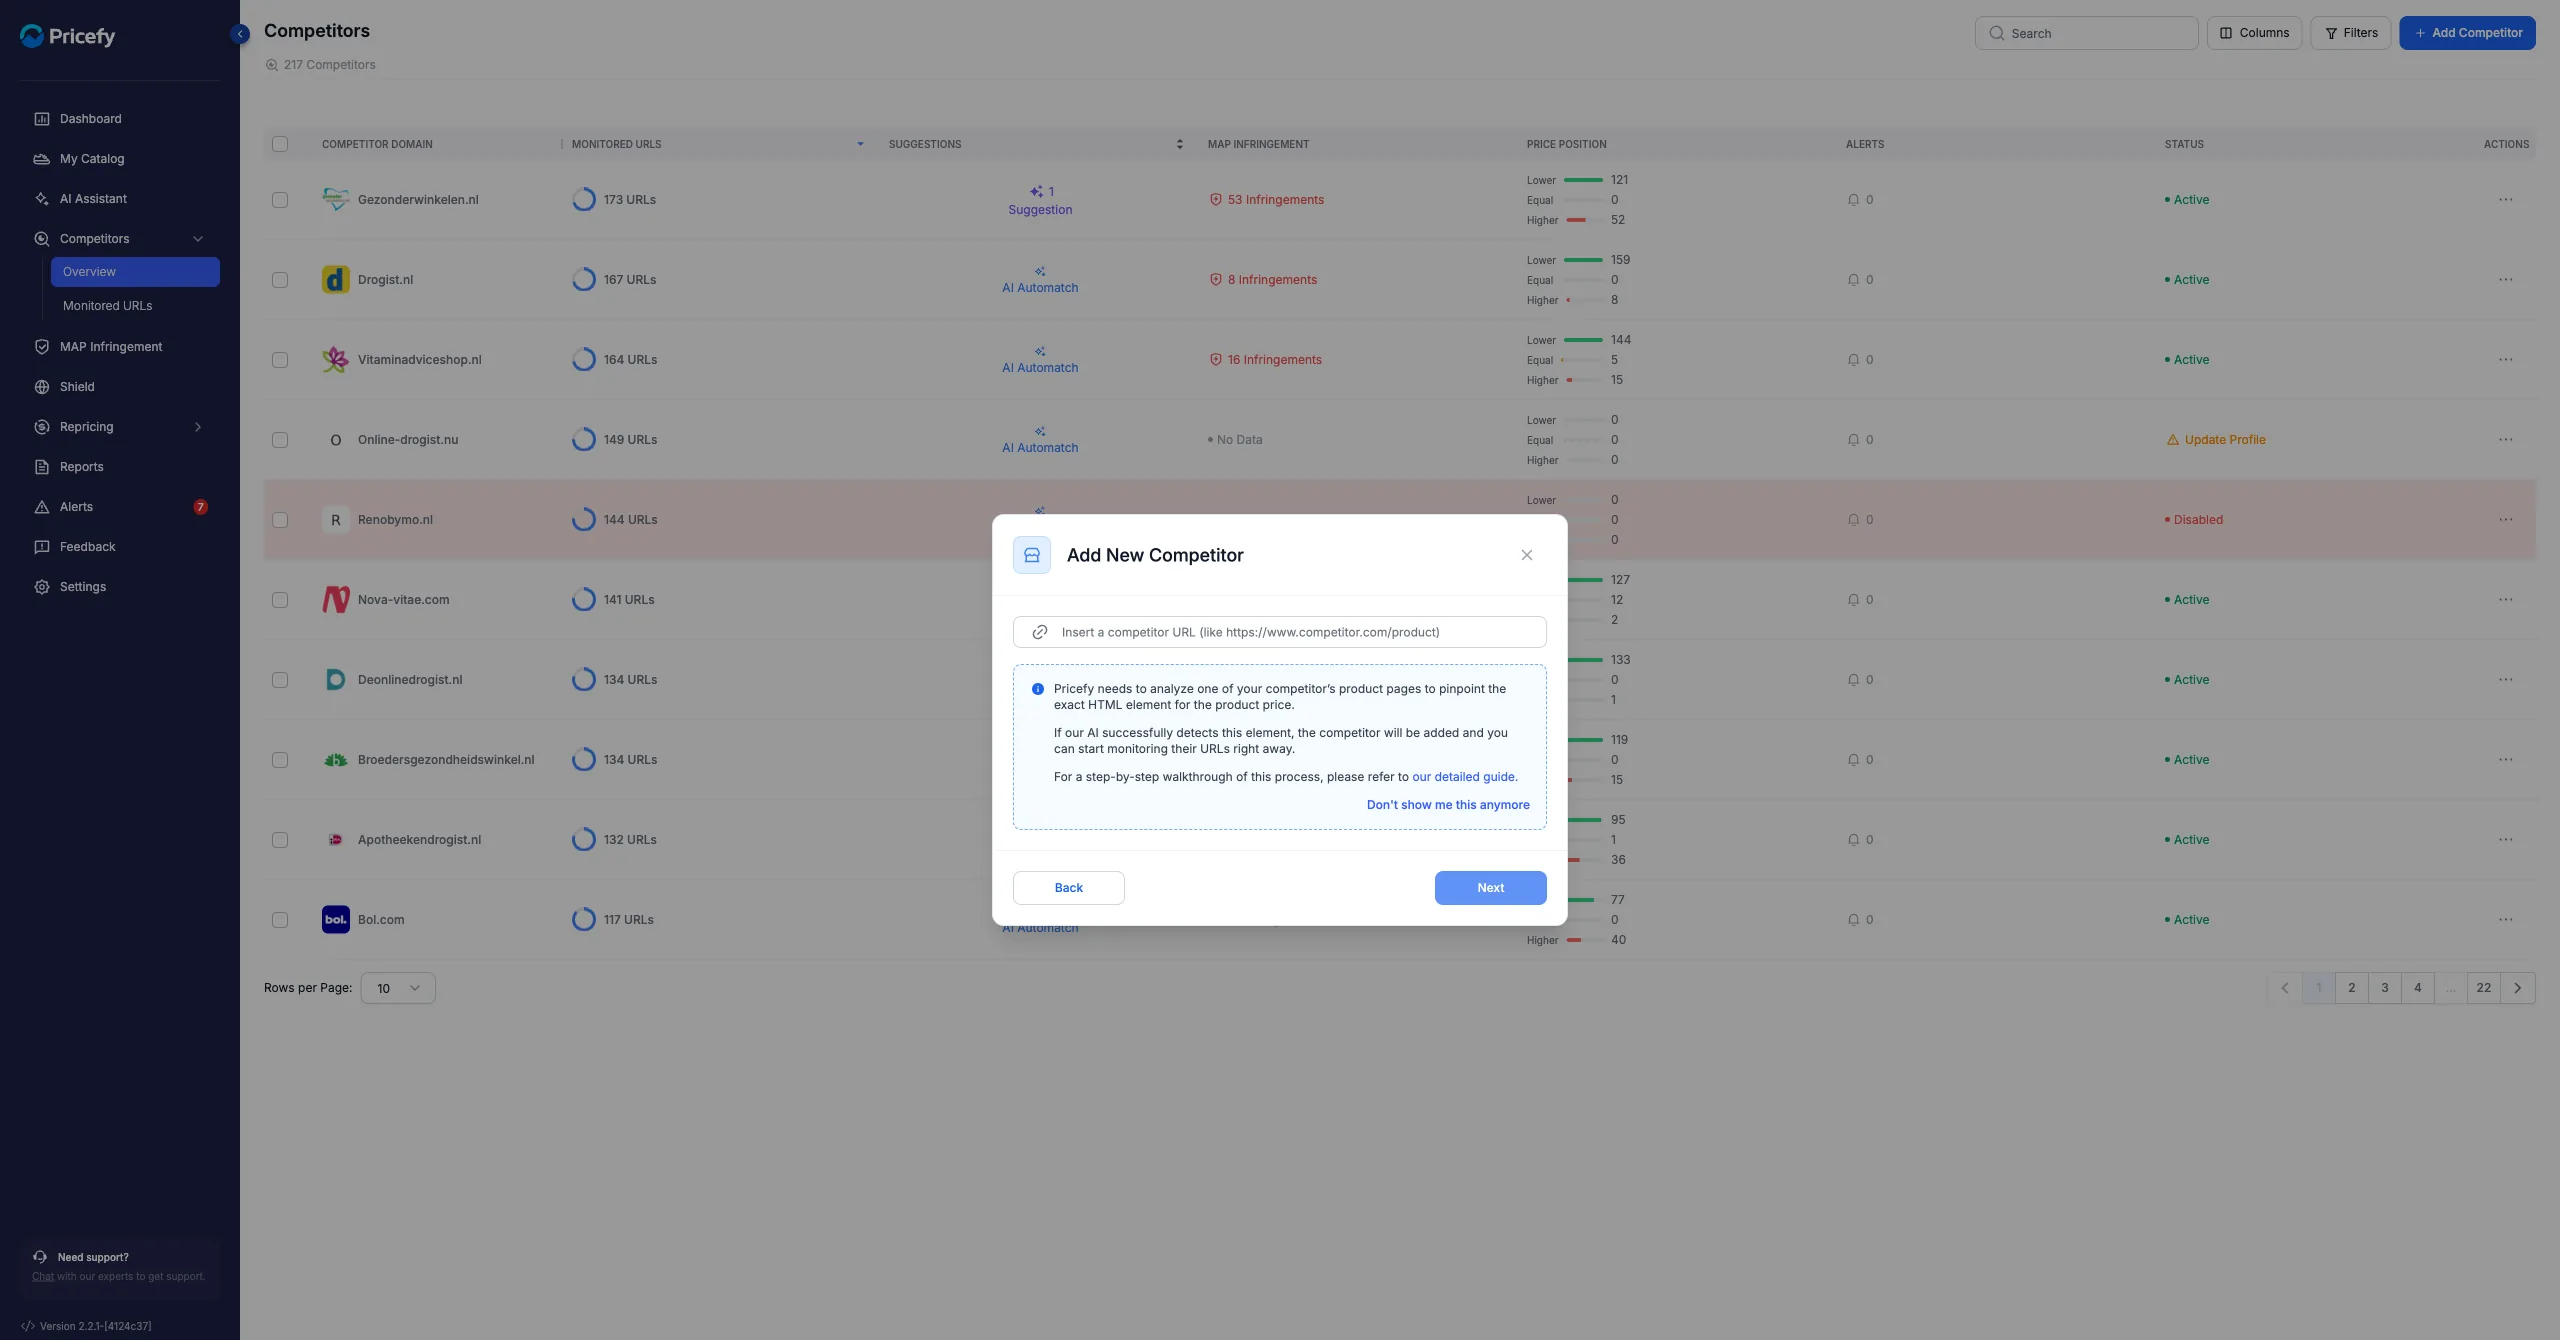Collapse the sidebar with the arrow button

[240, 34]
